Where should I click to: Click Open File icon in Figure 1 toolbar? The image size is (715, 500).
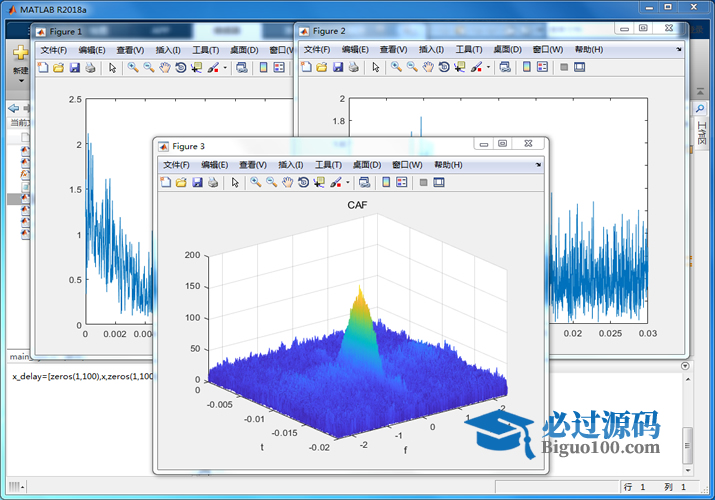[58, 68]
